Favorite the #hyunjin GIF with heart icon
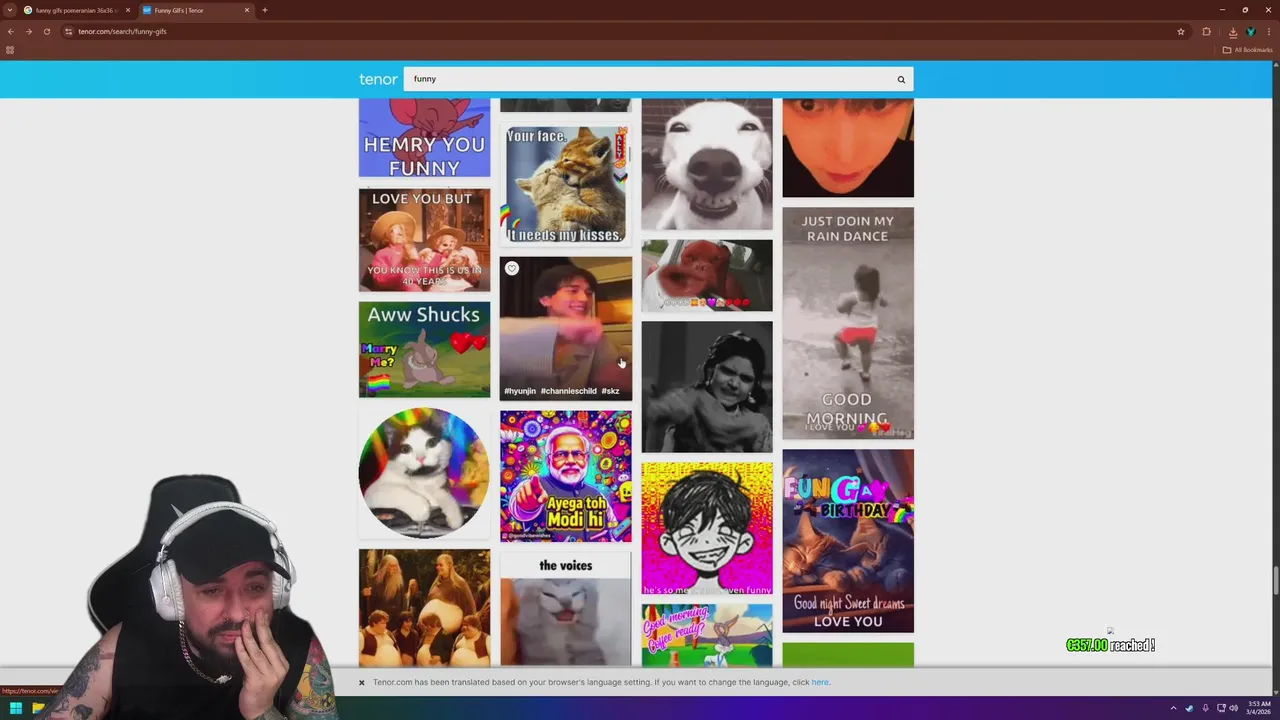Image resolution: width=1280 pixels, height=720 pixels. tap(512, 268)
